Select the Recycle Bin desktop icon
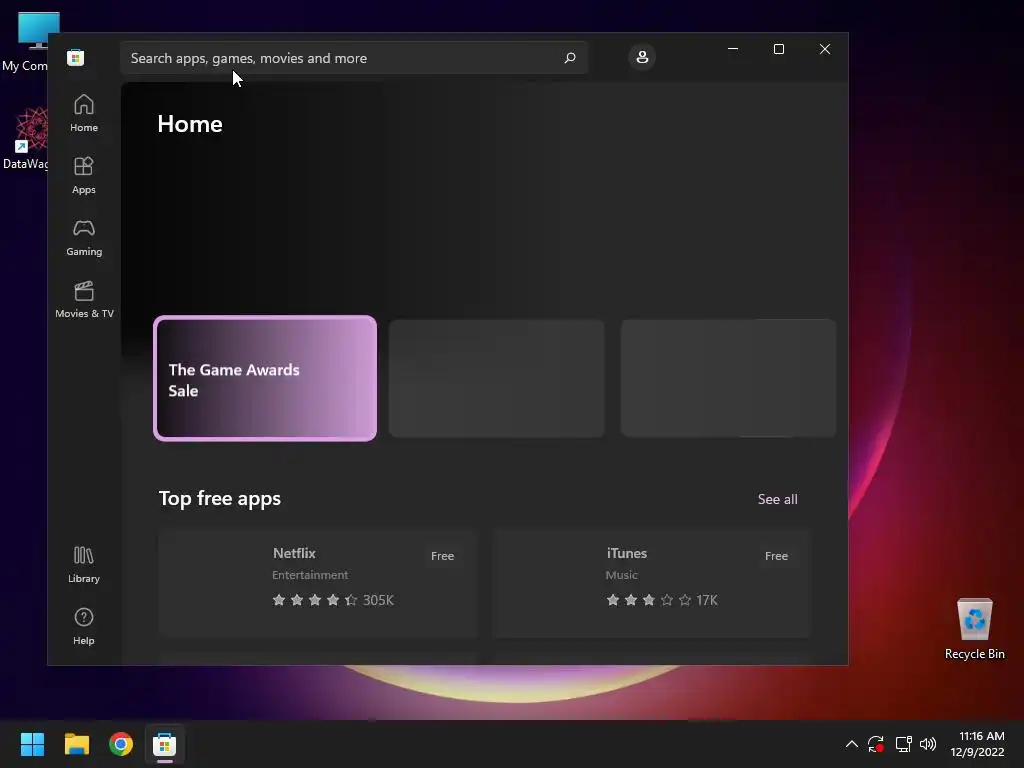This screenshot has height=768, width=1024. (974, 629)
